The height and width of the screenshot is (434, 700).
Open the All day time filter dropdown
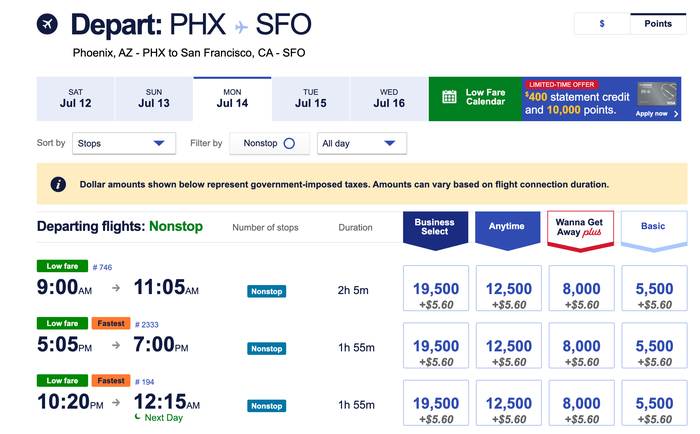362,143
